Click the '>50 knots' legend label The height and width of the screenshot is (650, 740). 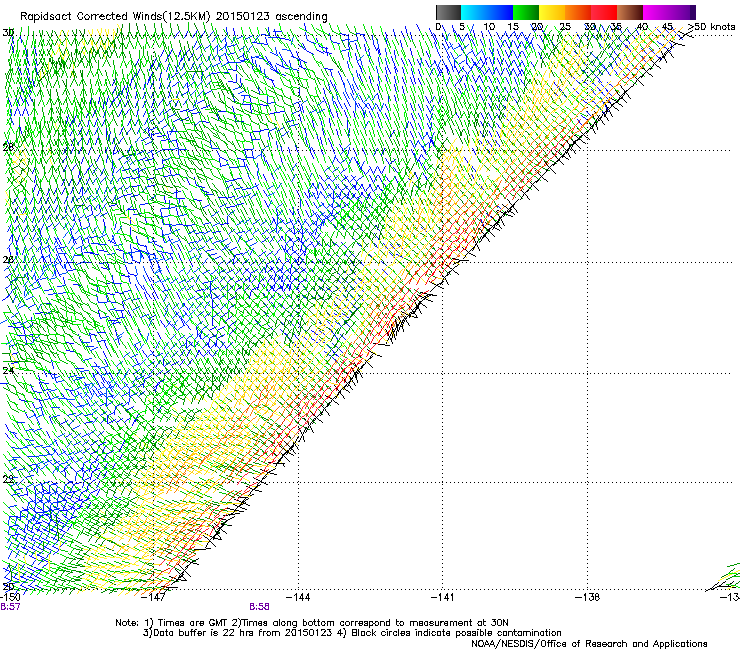pos(712,27)
